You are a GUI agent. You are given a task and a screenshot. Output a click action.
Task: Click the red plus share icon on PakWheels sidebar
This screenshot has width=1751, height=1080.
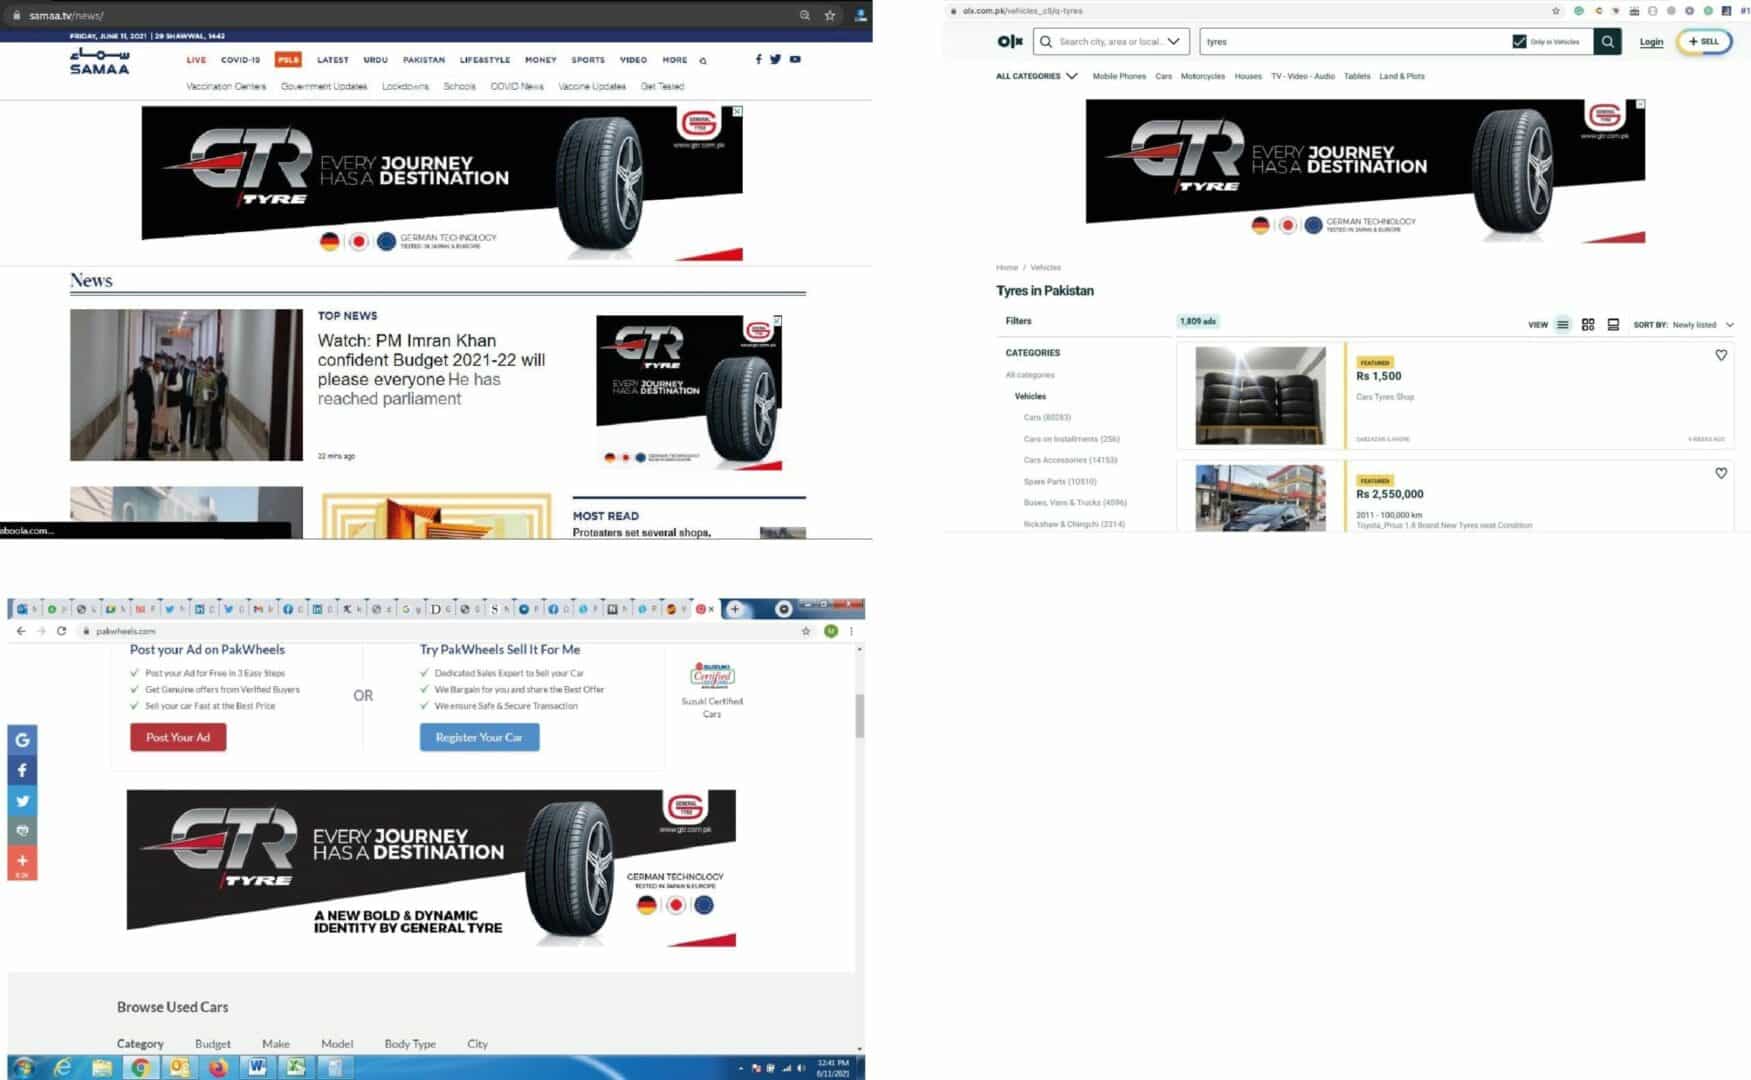pyautogui.click(x=22, y=862)
